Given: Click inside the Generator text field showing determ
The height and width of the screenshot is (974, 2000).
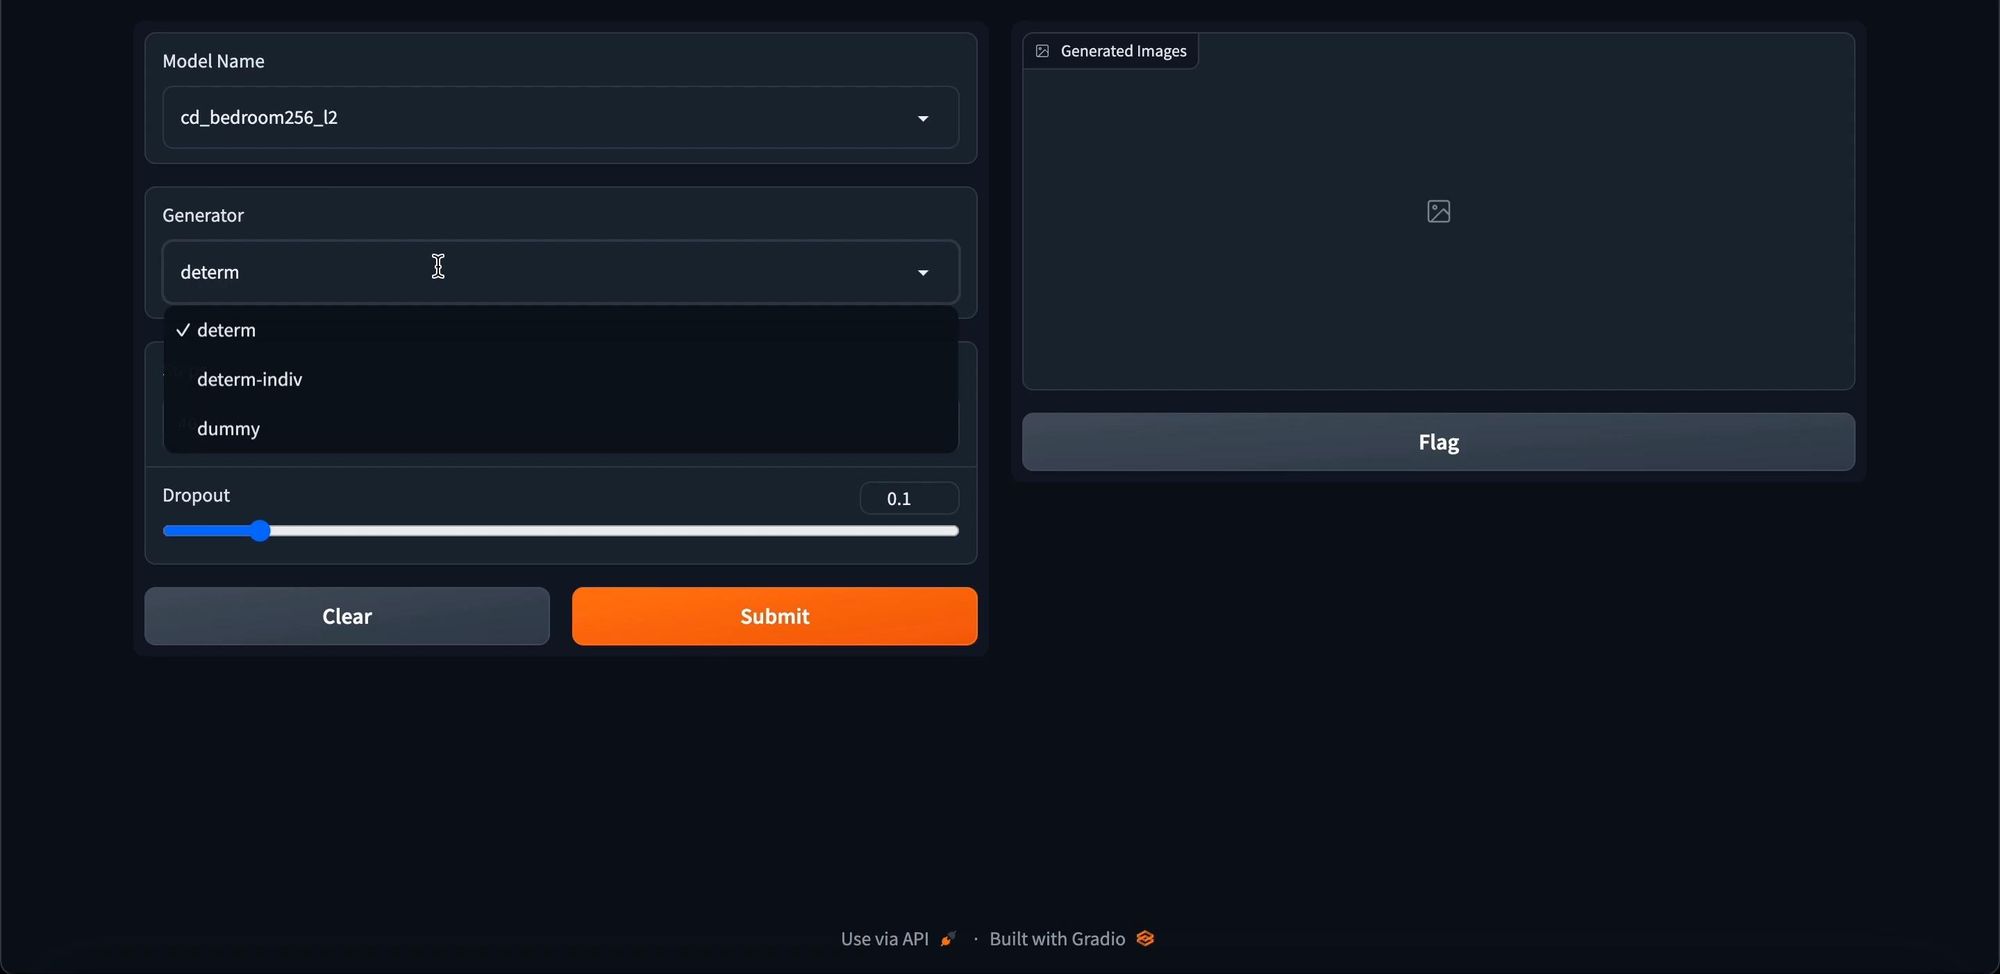Looking at the screenshot, I should point(540,272).
